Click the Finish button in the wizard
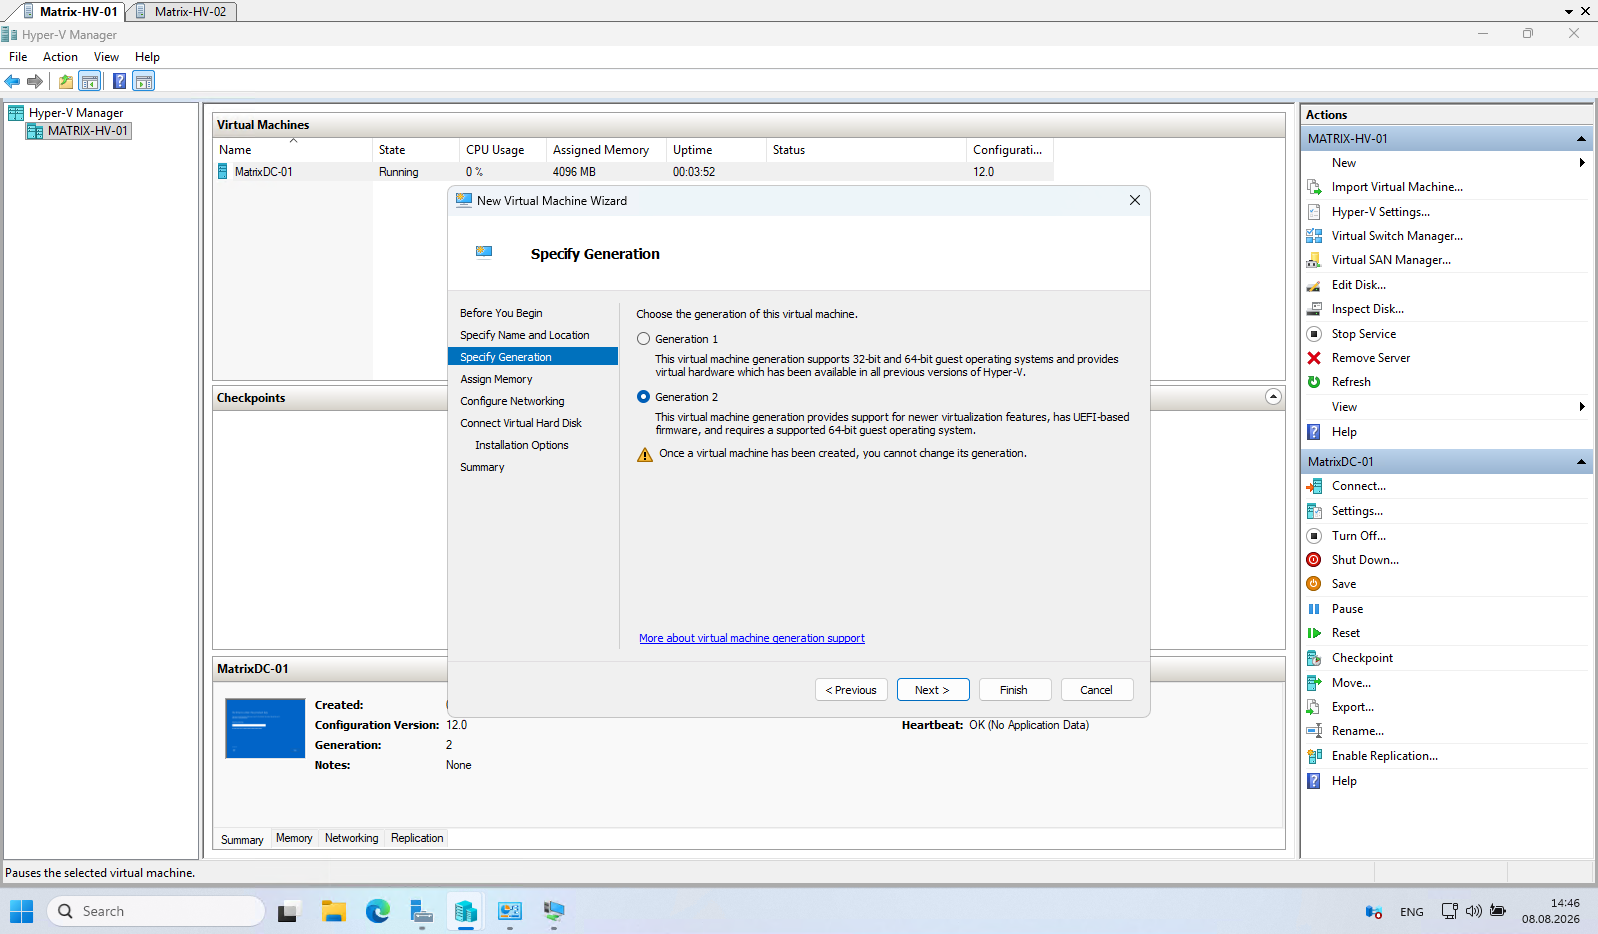Image resolution: width=1598 pixels, height=934 pixels. [x=1014, y=690]
